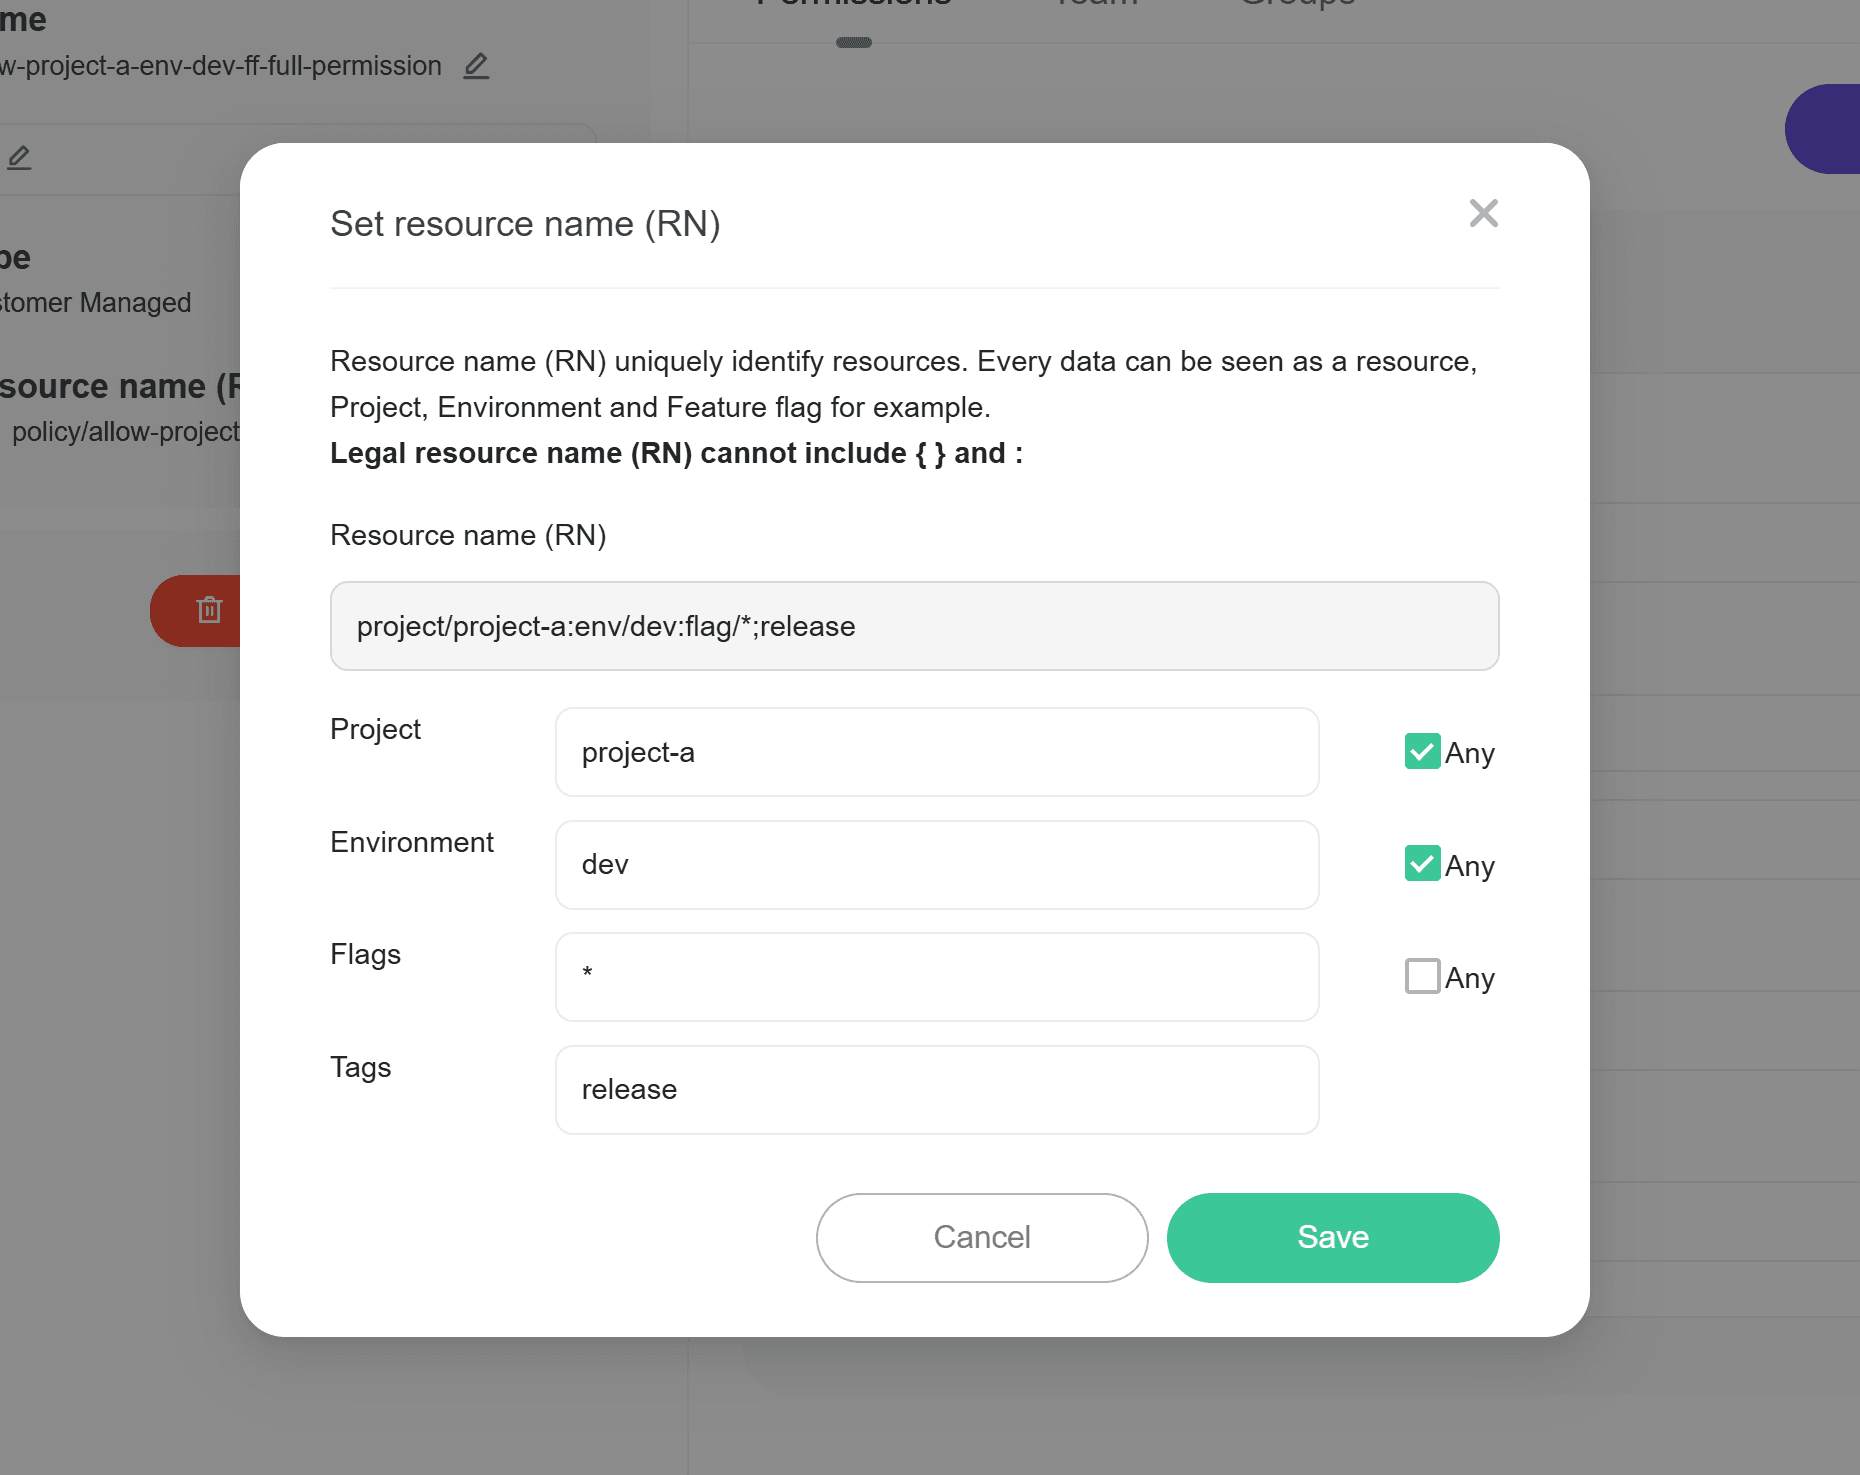Click the pencil icon below the policy name
The height and width of the screenshot is (1475, 1860).
tap(19, 157)
